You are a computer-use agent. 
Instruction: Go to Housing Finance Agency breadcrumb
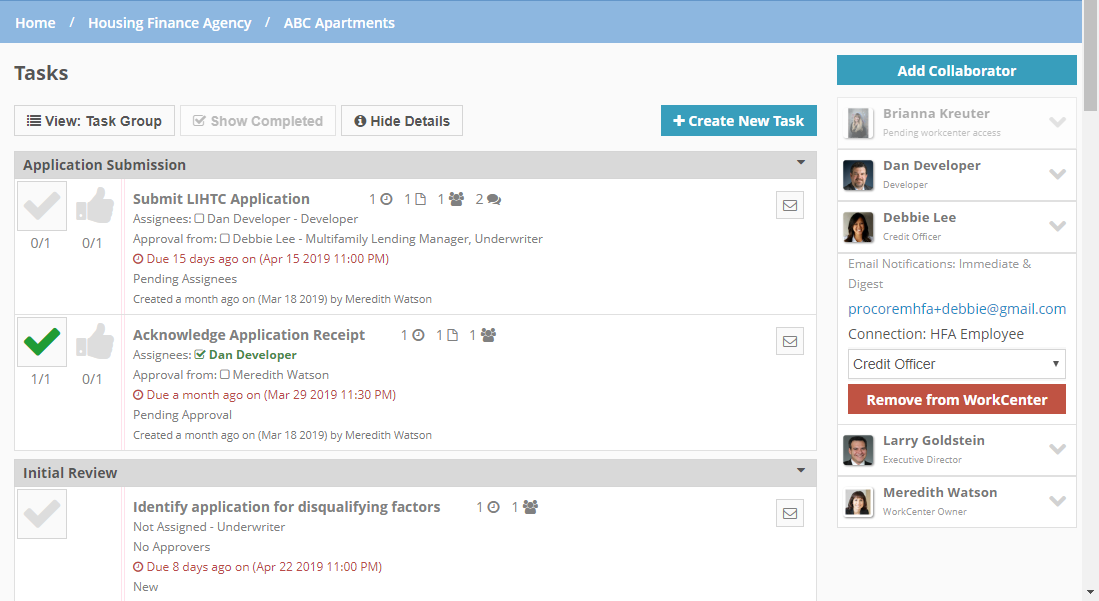point(170,22)
